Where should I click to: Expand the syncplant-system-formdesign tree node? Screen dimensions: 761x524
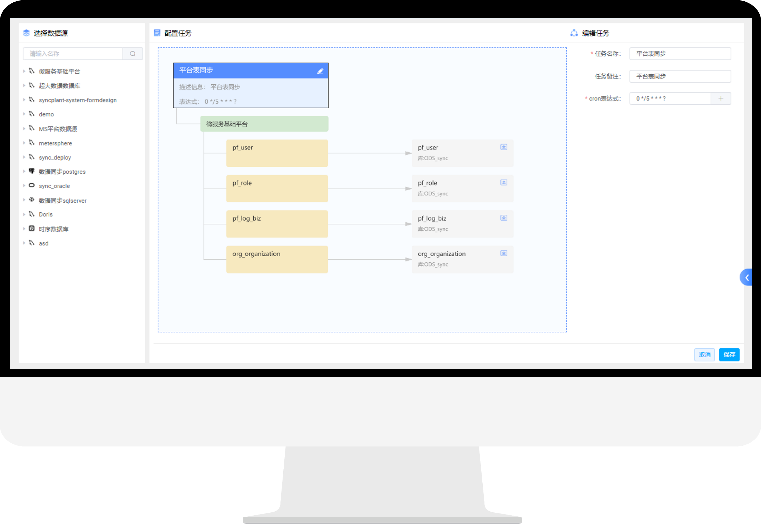[x=24, y=100]
